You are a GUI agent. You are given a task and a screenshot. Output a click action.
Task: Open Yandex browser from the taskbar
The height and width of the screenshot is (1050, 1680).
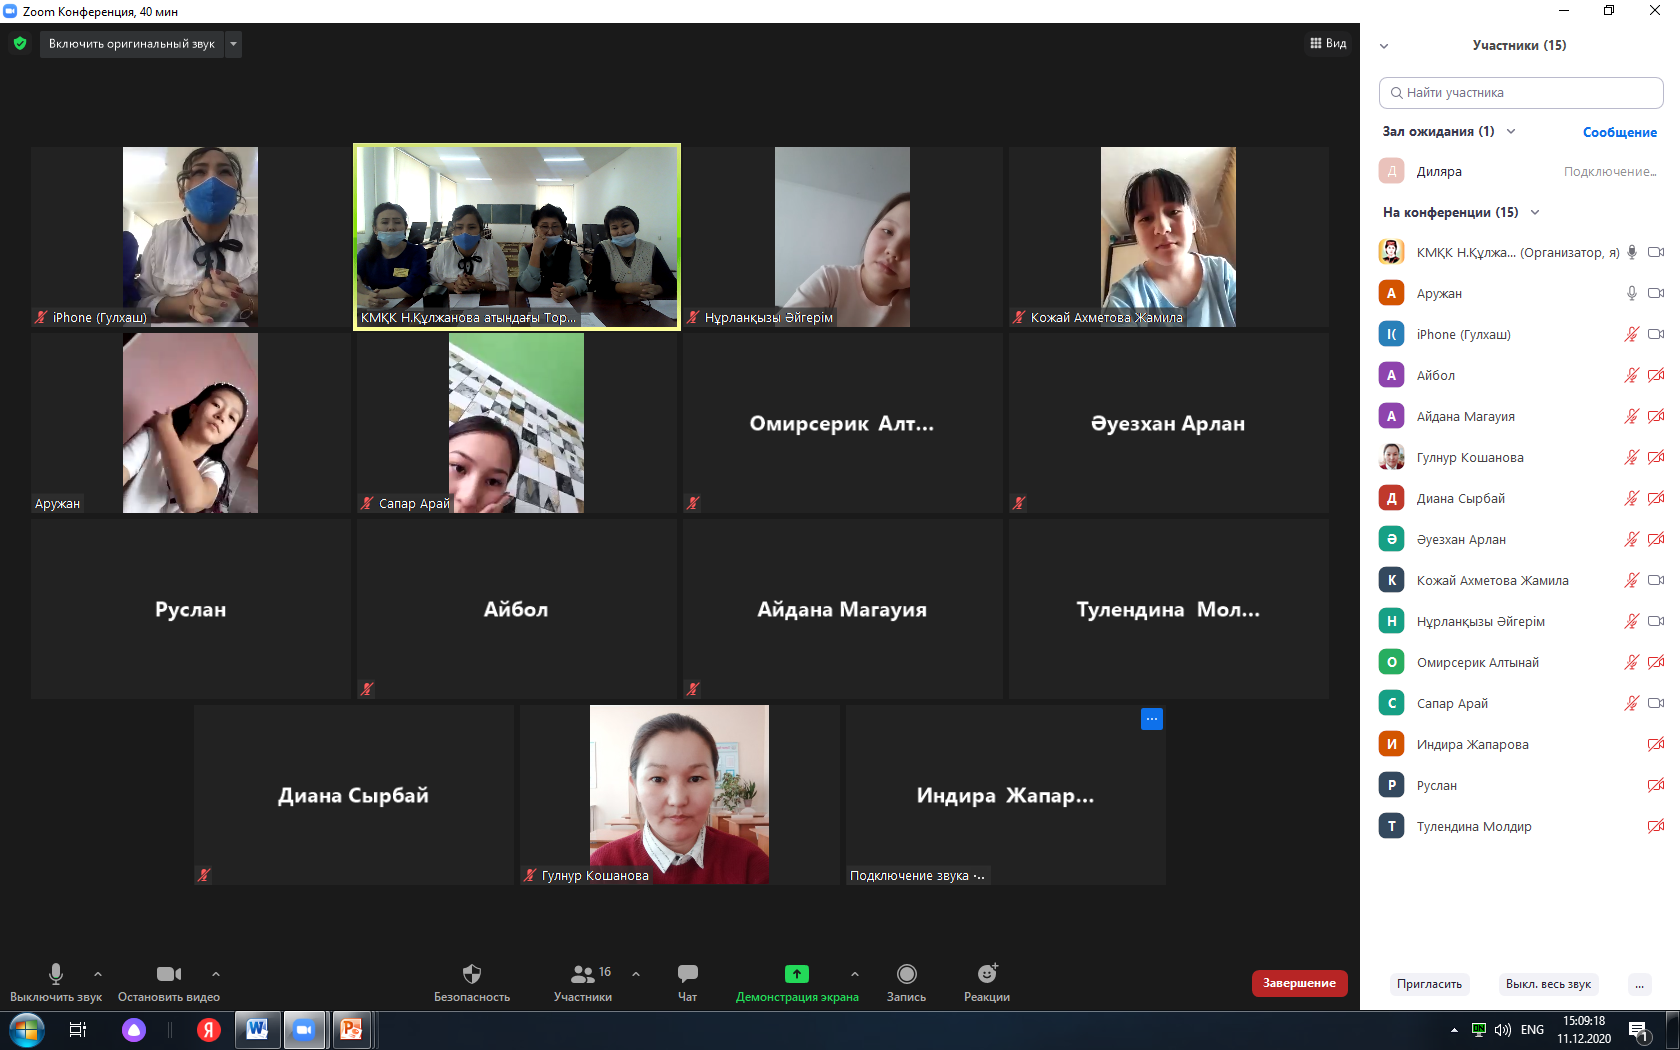click(x=208, y=1030)
